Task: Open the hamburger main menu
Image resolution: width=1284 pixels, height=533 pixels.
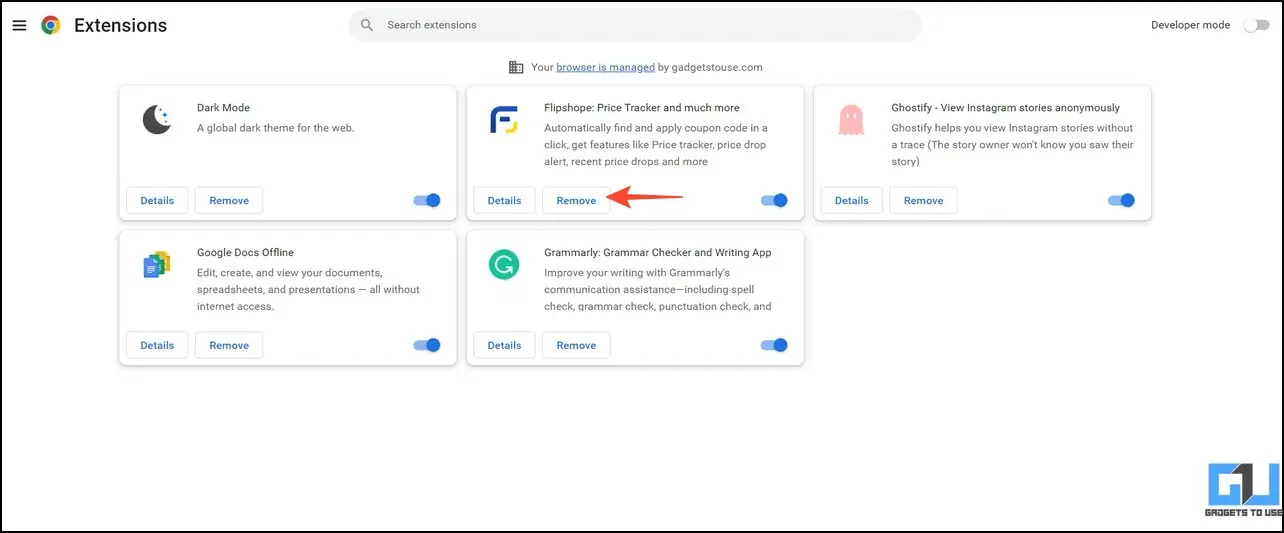Action: (x=19, y=25)
